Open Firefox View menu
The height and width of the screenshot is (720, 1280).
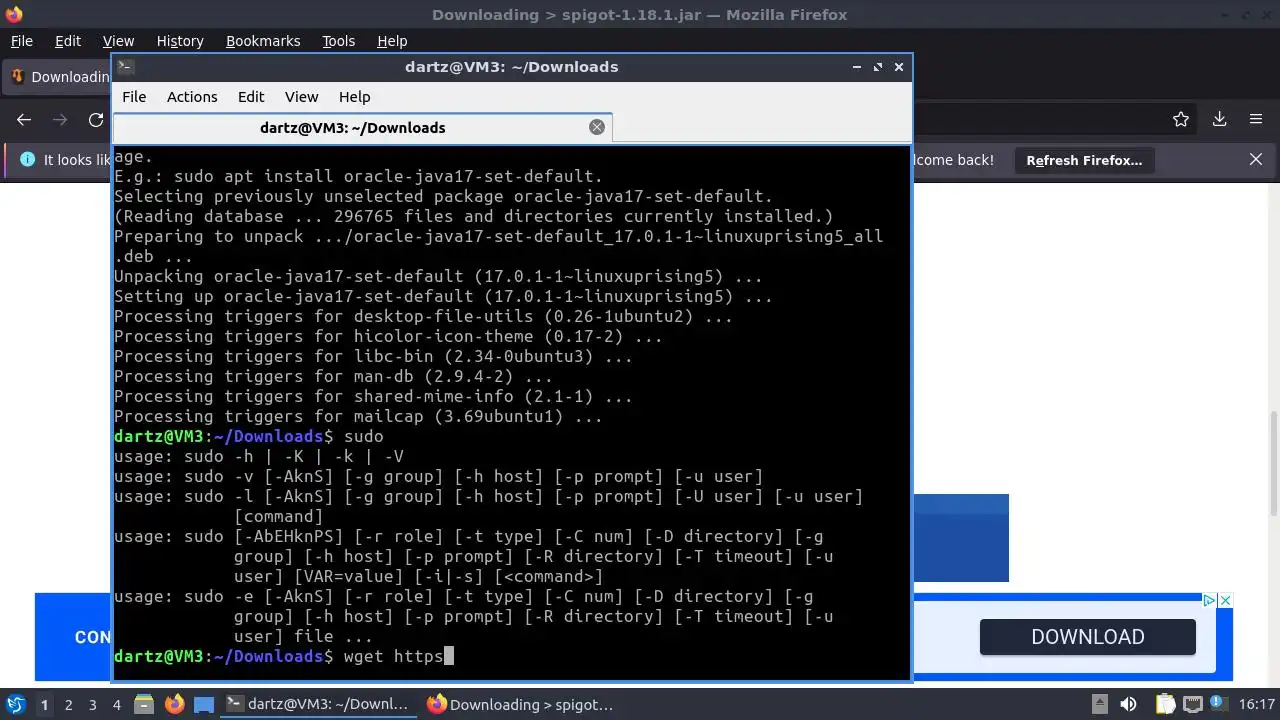click(x=118, y=41)
